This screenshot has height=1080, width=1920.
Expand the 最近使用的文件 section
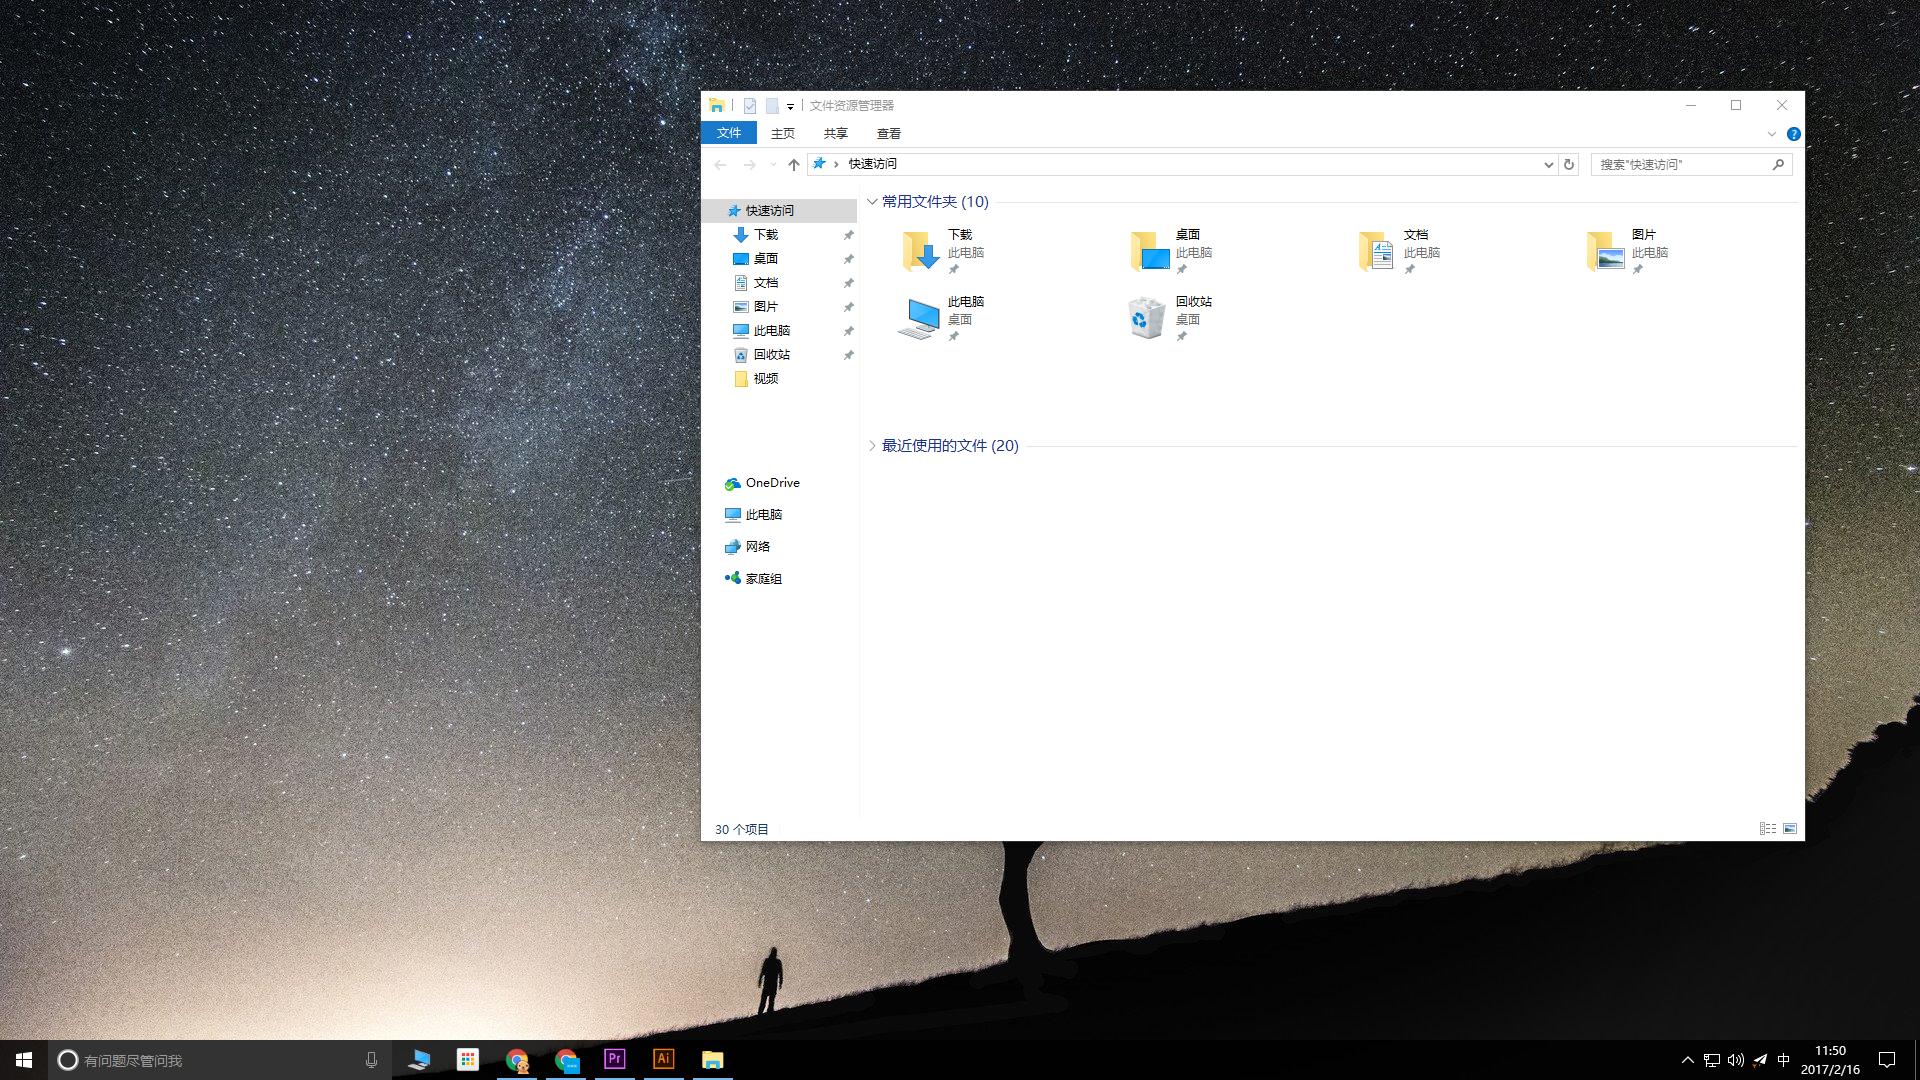pyautogui.click(x=871, y=446)
